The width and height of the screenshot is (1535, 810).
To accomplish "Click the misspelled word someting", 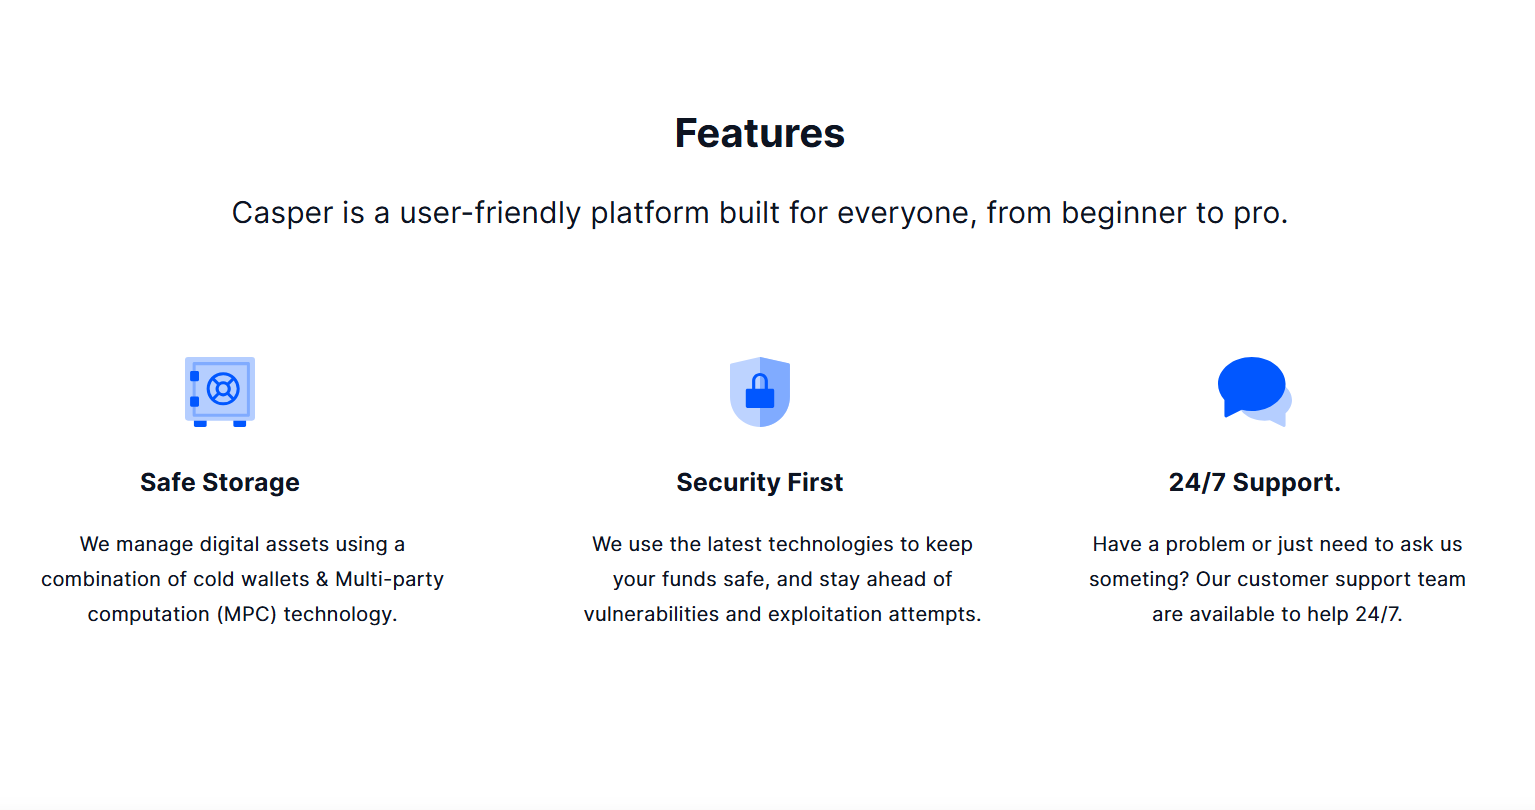I will click(x=1138, y=579).
